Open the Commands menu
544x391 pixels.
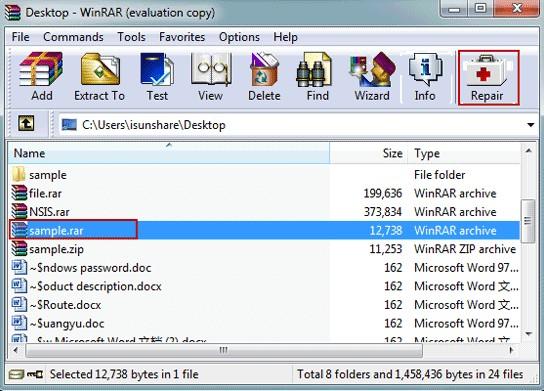(x=73, y=37)
